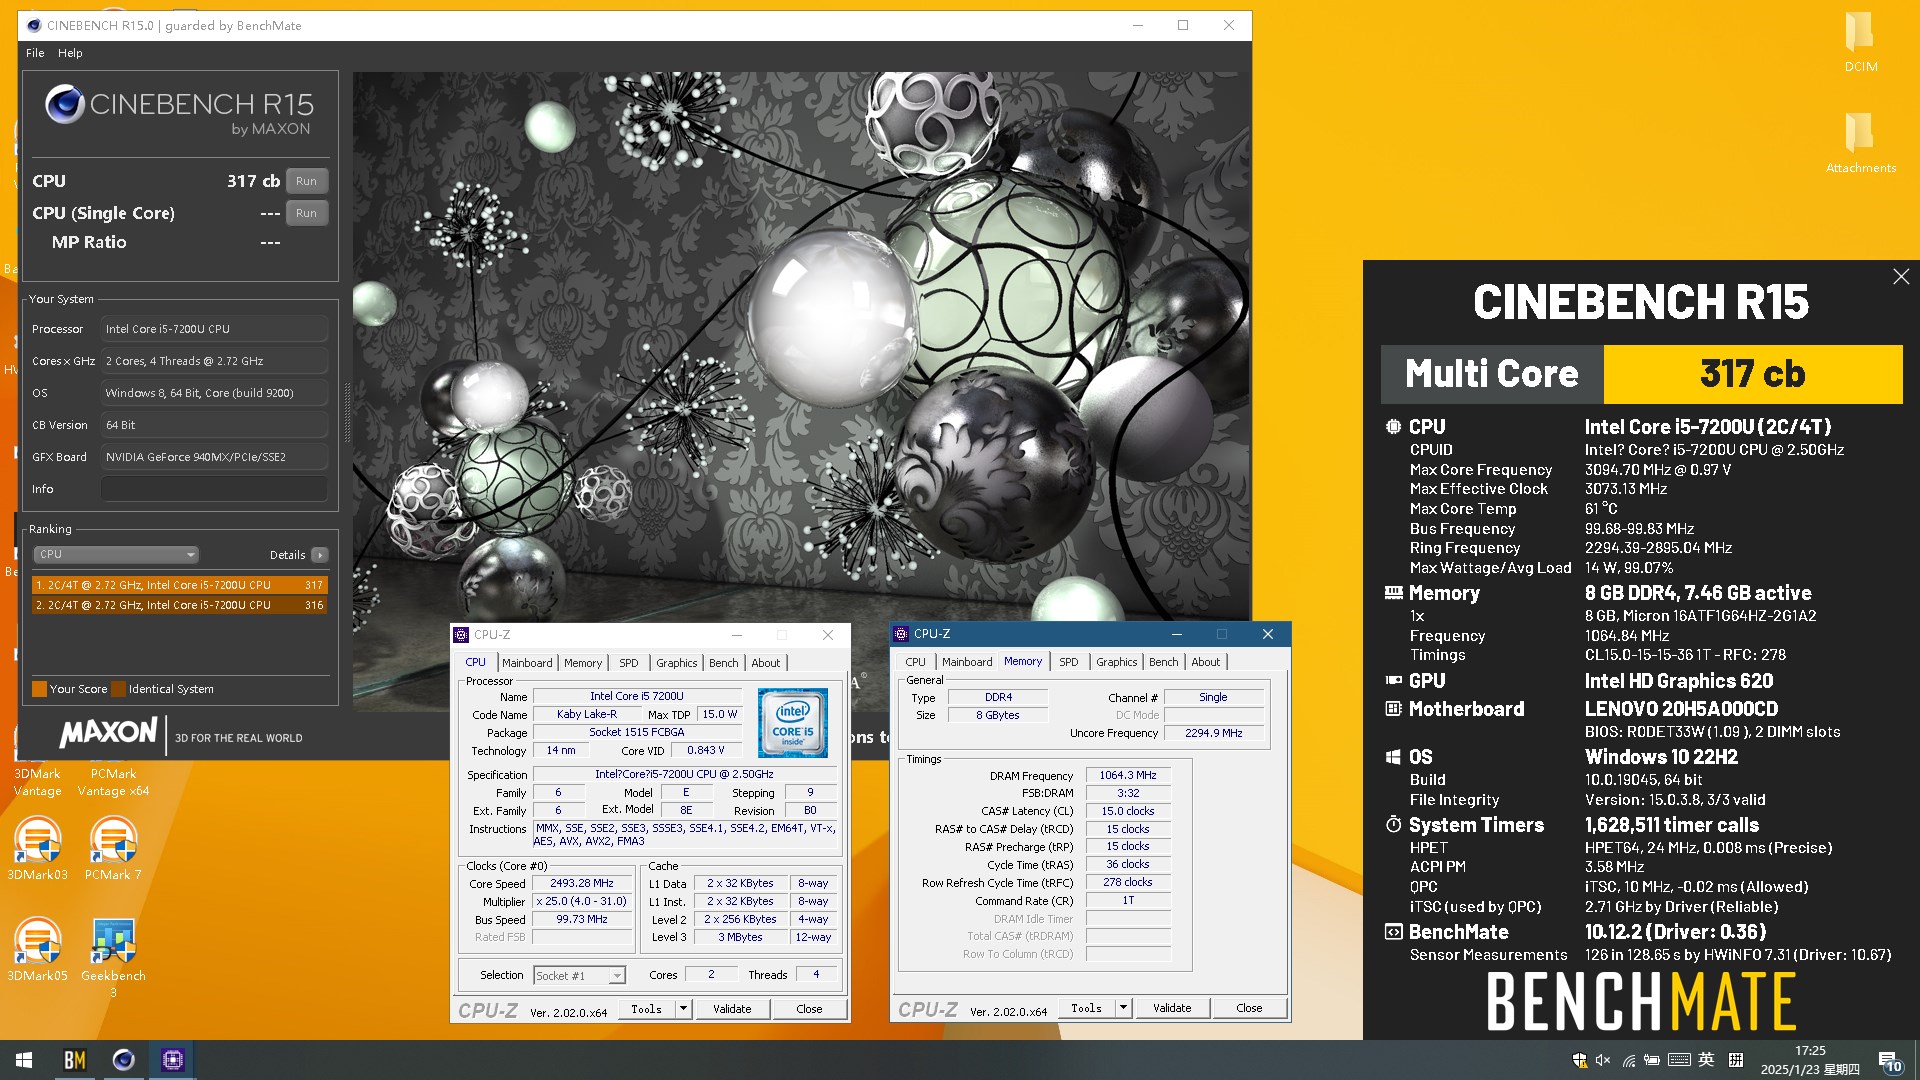Click the GFX Board NVIDIA GeForce 940MX field
1920x1080 pixels.
[x=213, y=457]
